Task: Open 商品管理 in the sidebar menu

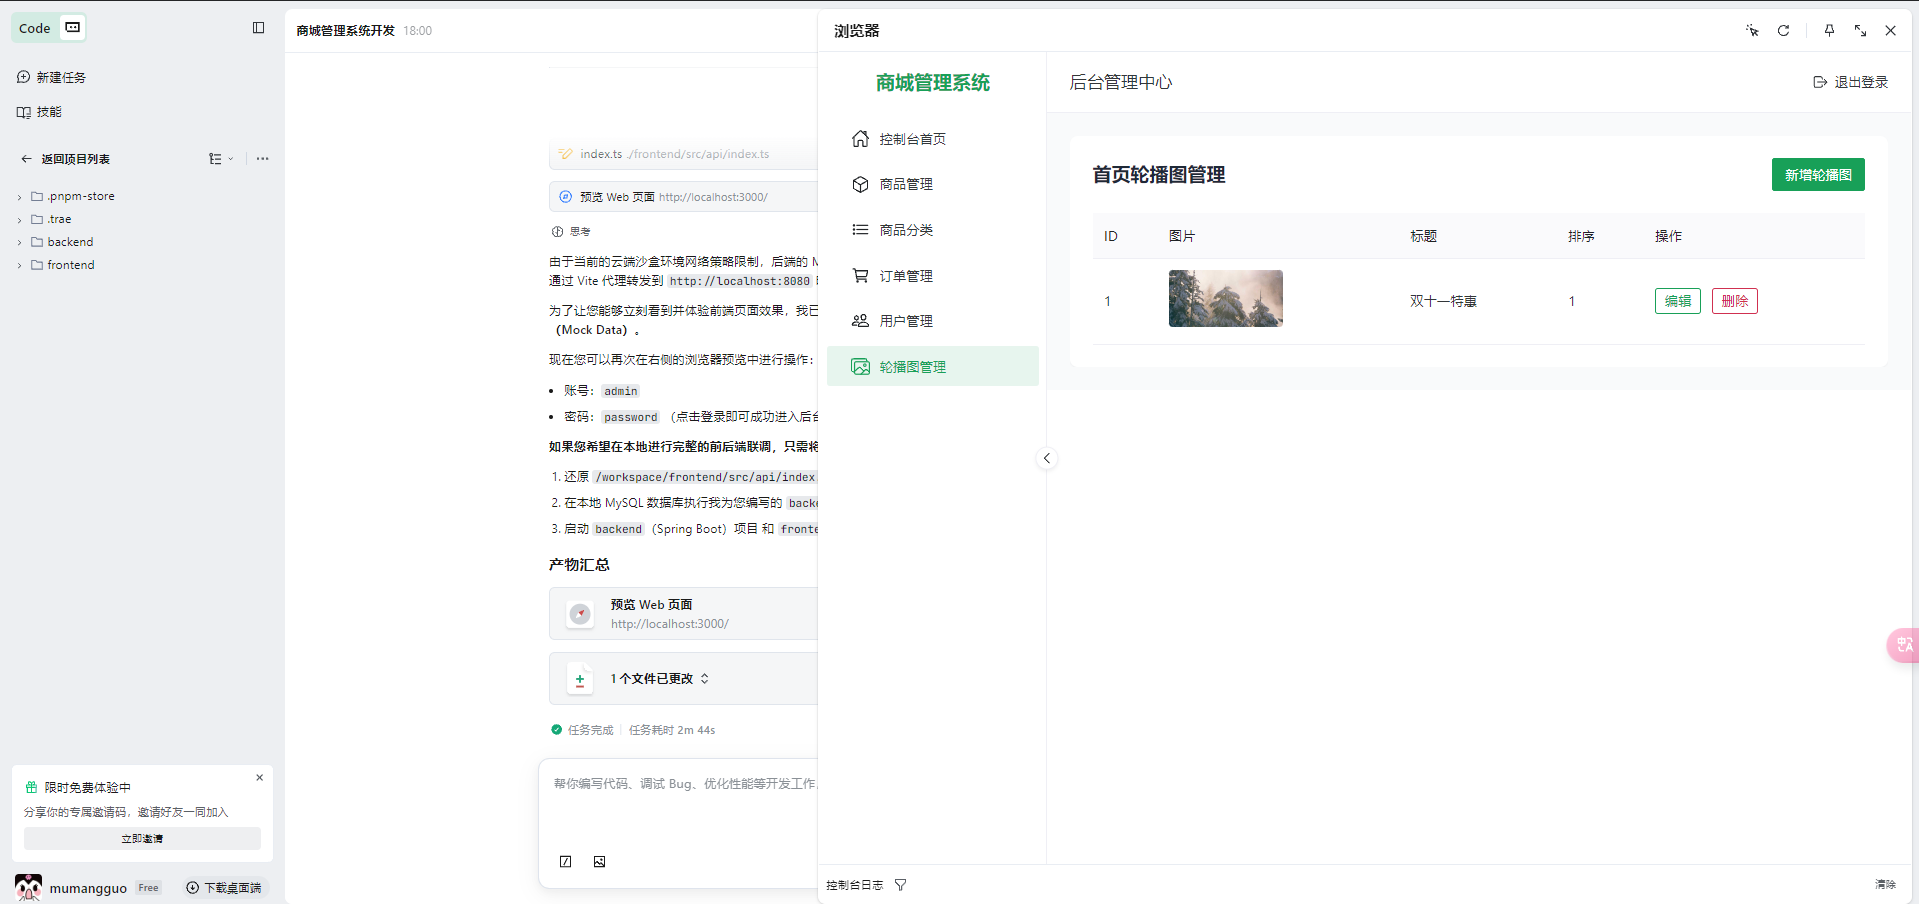Action: [x=906, y=184]
